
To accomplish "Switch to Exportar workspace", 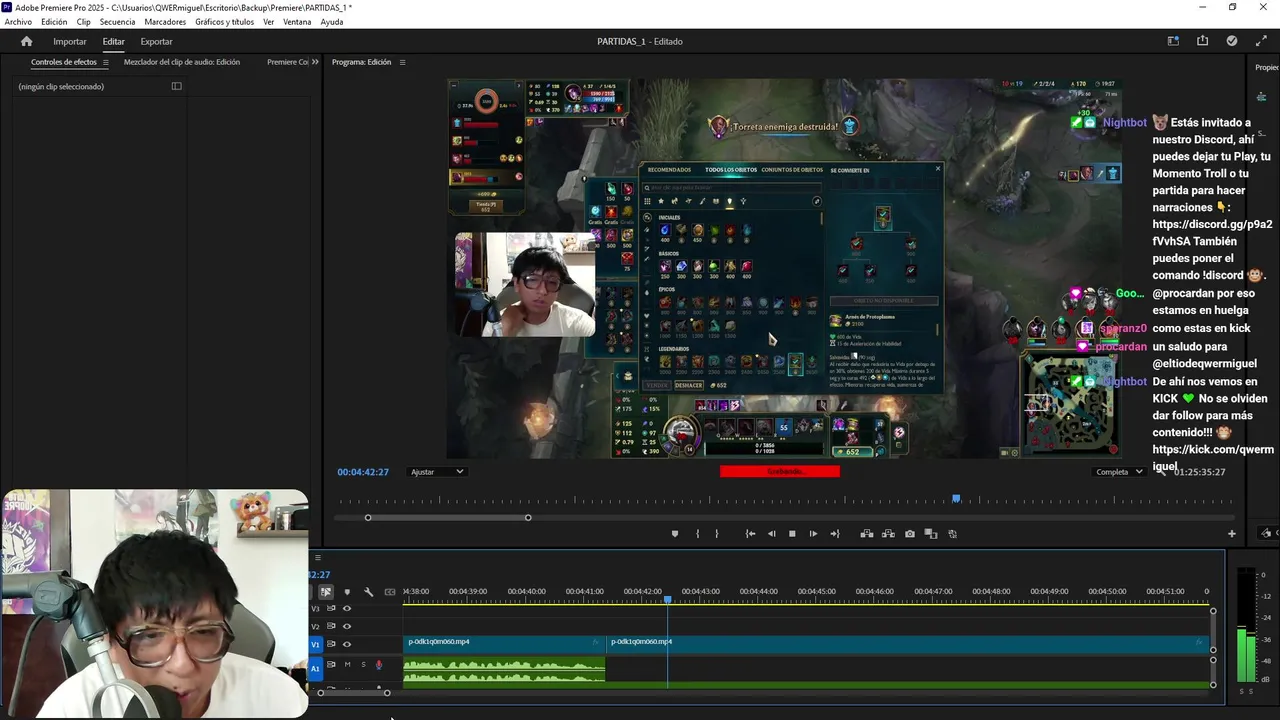I will (156, 41).
